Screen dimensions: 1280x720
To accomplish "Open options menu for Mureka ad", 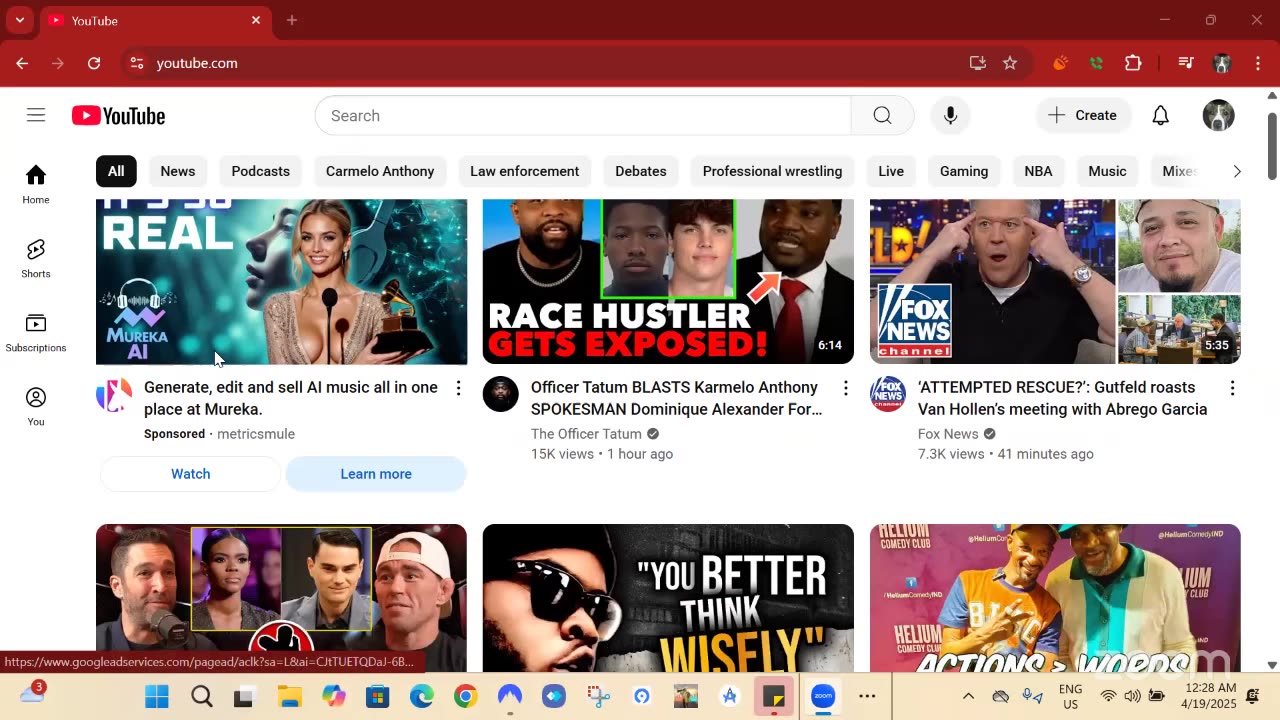I will click(x=458, y=388).
